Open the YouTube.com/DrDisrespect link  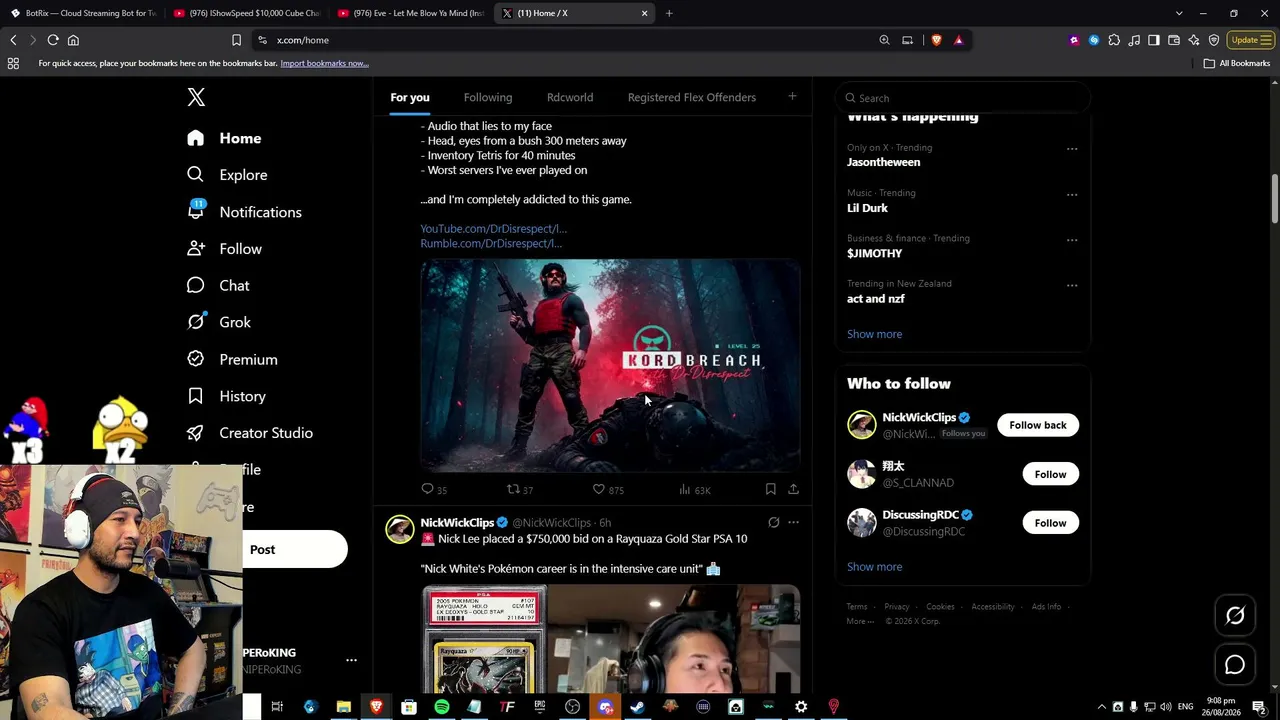click(494, 229)
